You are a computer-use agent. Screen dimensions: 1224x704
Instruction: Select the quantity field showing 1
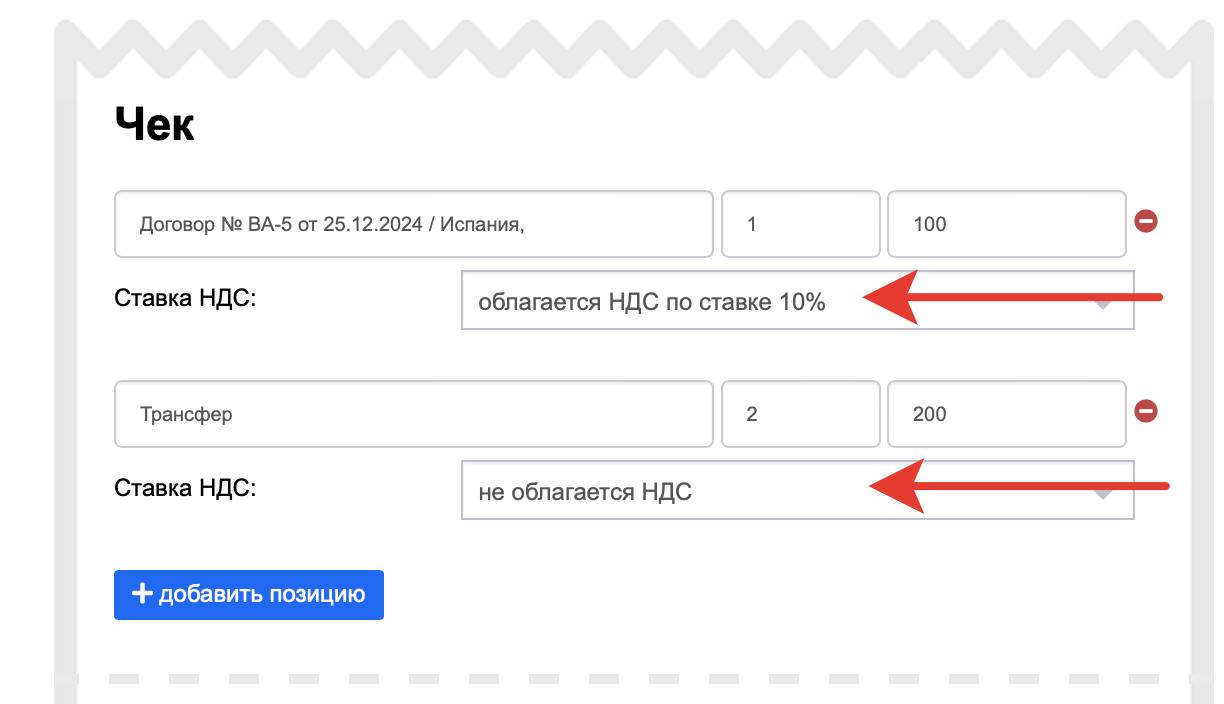pyautogui.click(x=800, y=224)
